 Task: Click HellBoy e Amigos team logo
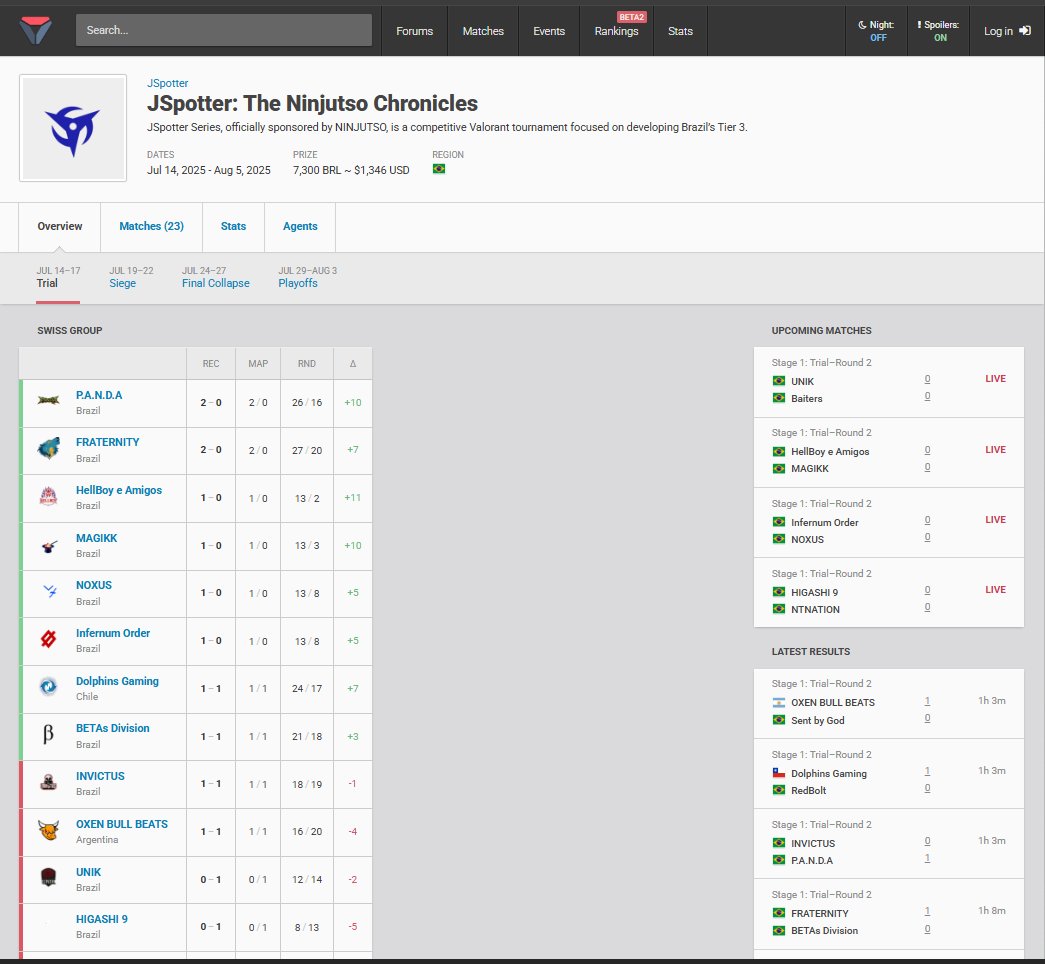pyautogui.click(x=48, y=497)
